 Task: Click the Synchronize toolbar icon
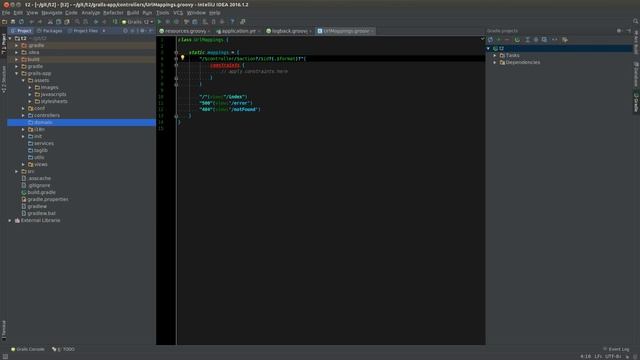21,22
